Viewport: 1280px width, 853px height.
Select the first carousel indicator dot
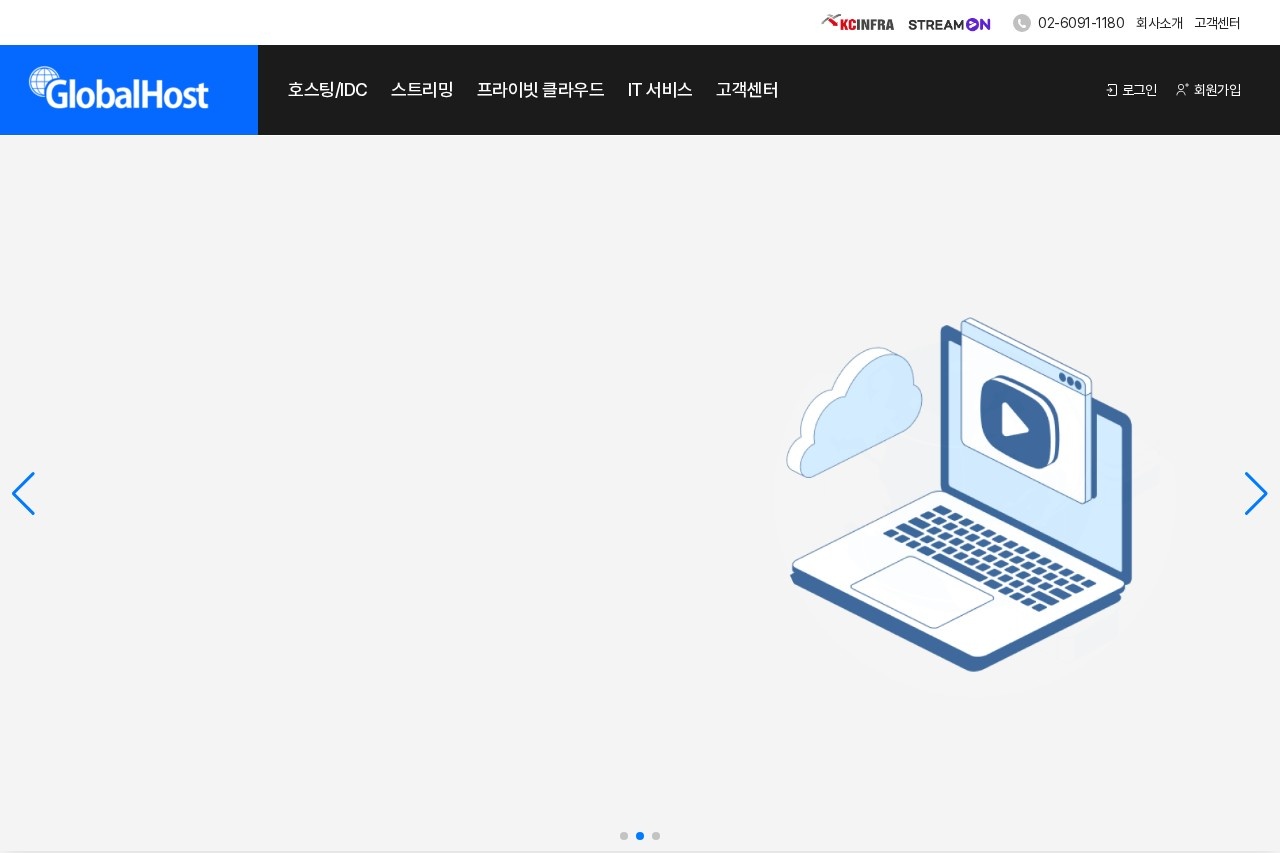[624, 836]
